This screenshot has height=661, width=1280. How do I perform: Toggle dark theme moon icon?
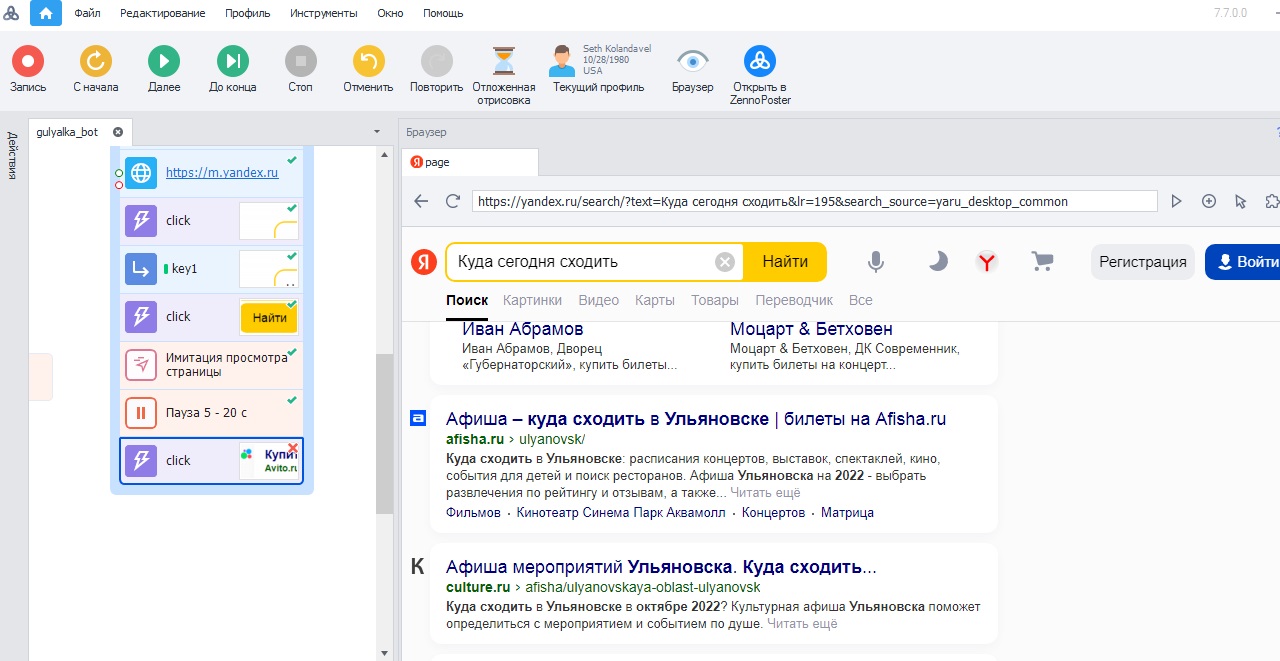(937, 262)
